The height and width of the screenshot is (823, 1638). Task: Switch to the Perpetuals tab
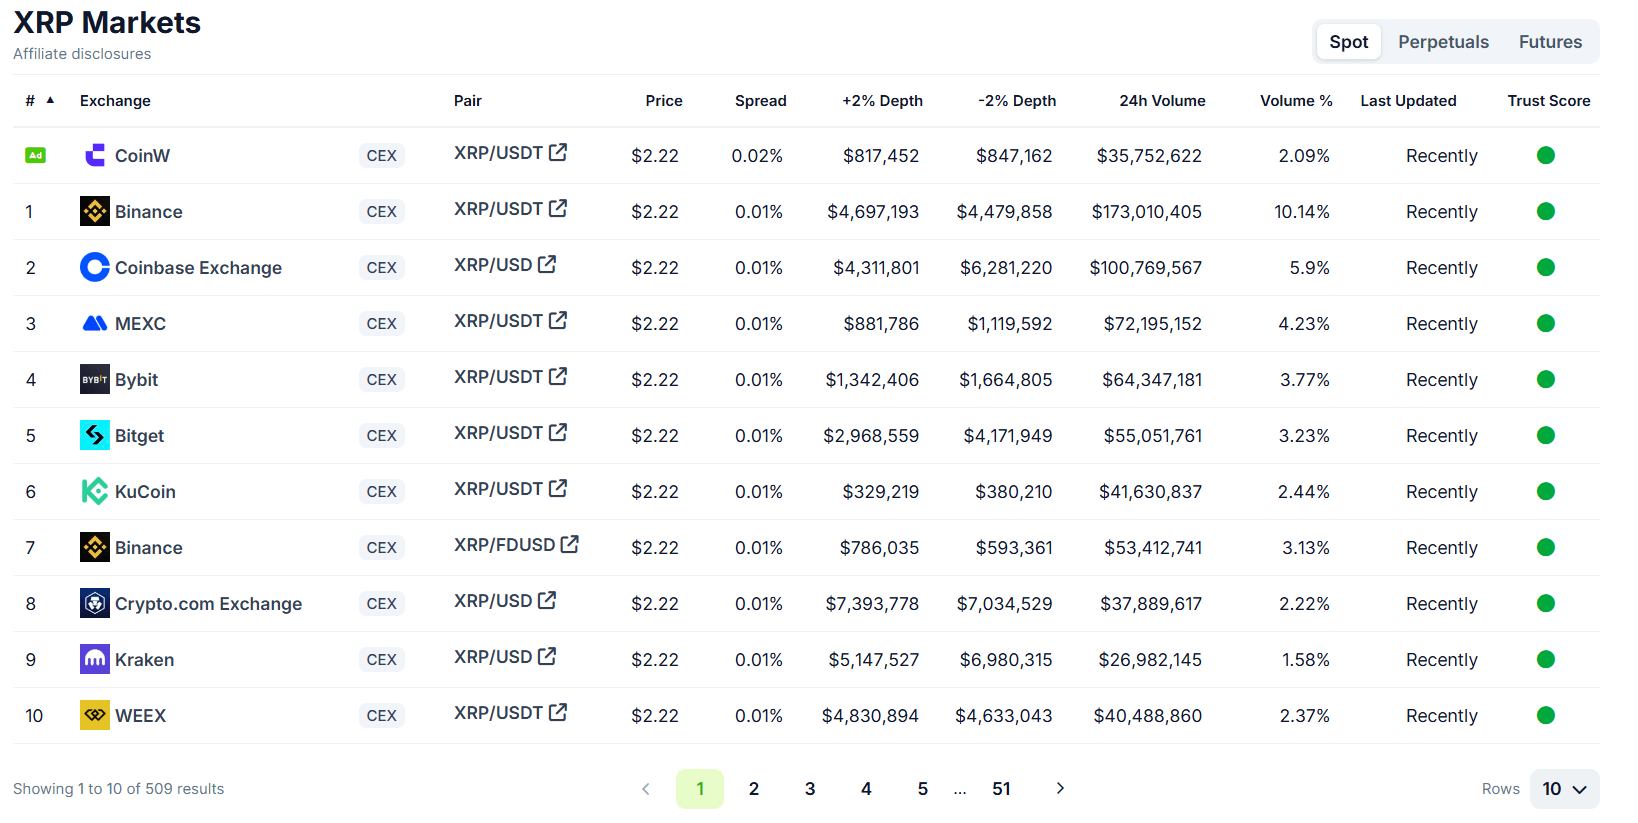1443,42
